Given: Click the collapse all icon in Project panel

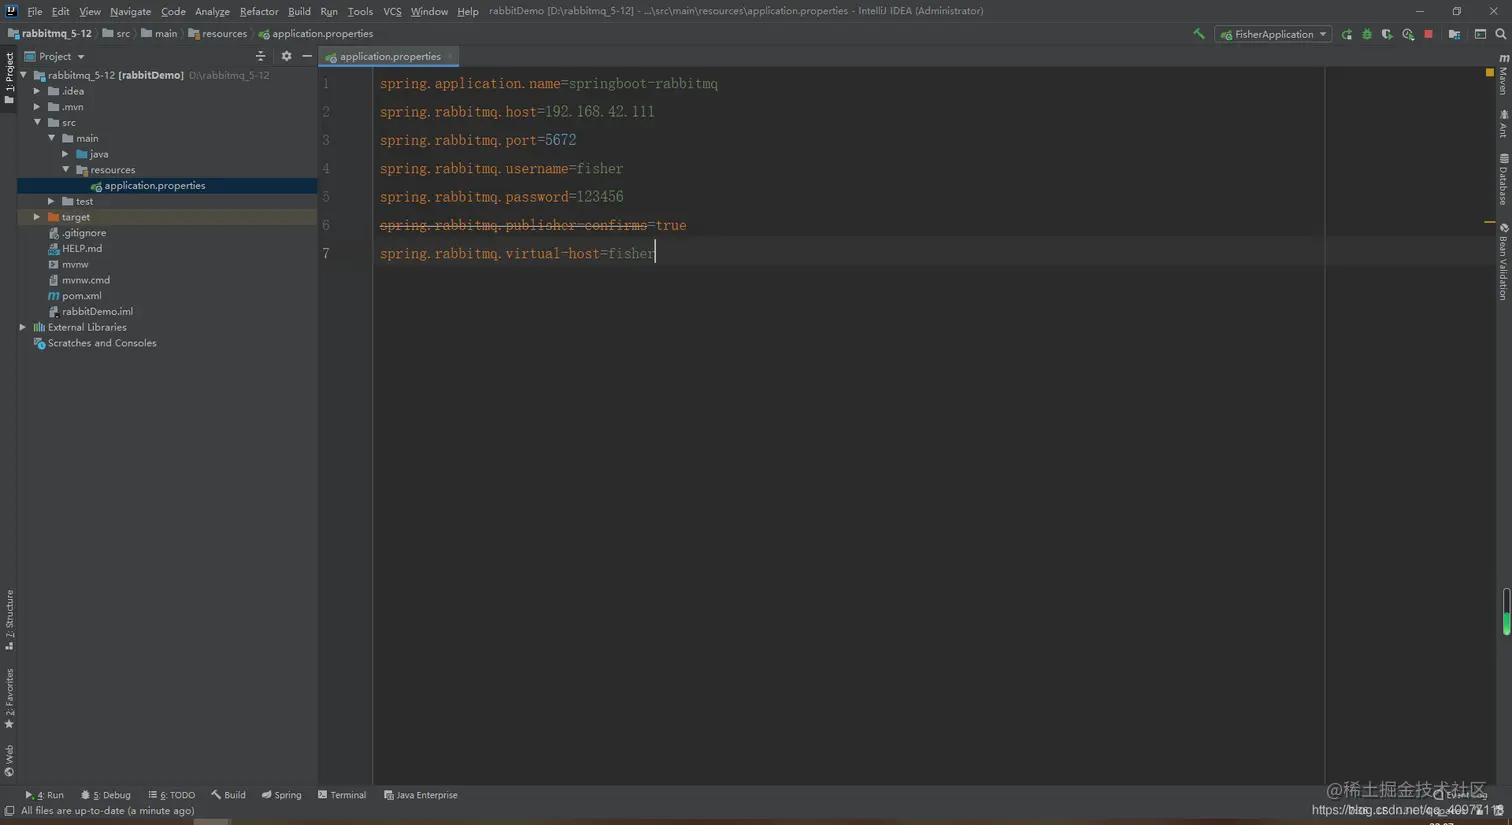Looking at the screenshot, I should [260, 57].
